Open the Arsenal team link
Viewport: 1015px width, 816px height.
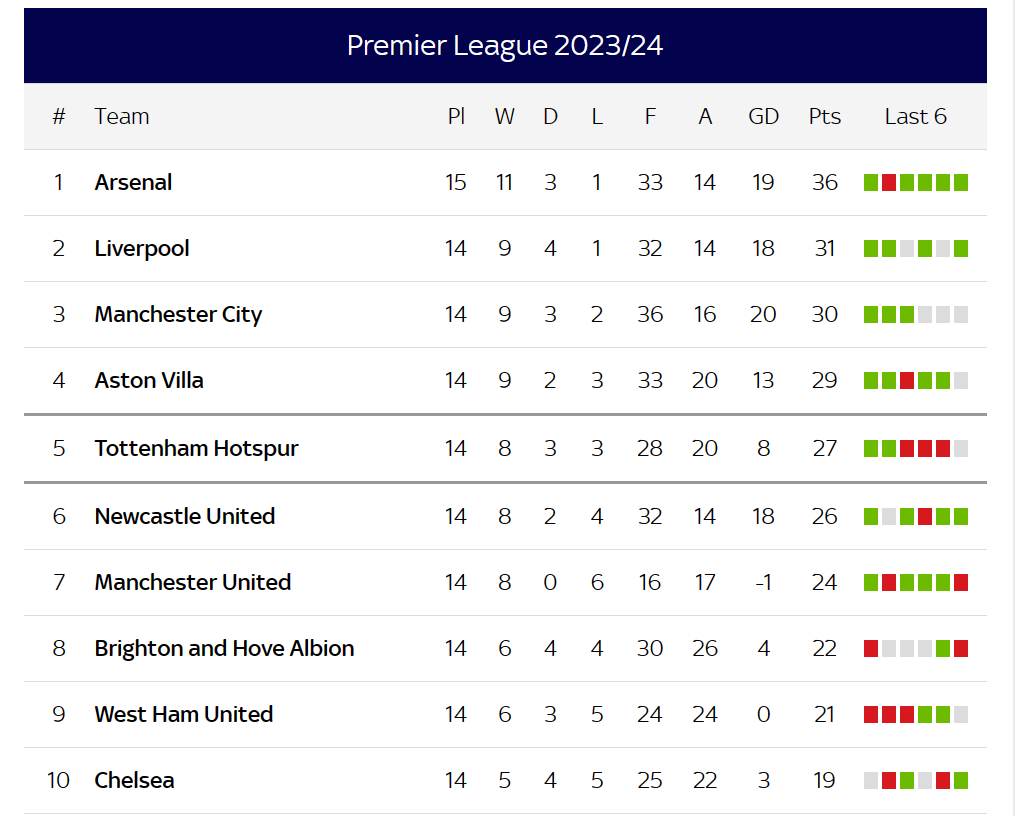[133, 182]
